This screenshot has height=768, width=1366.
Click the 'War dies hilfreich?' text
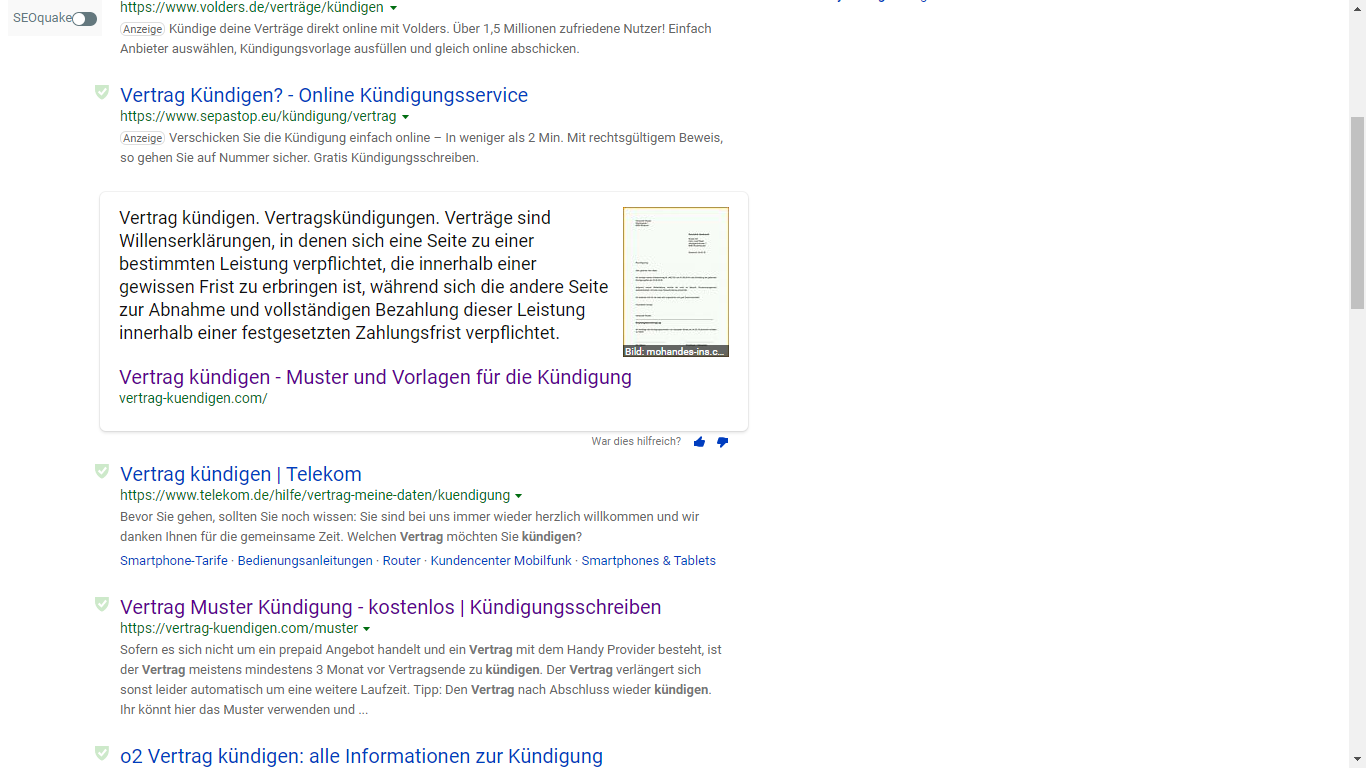click(x=636, y=441)
